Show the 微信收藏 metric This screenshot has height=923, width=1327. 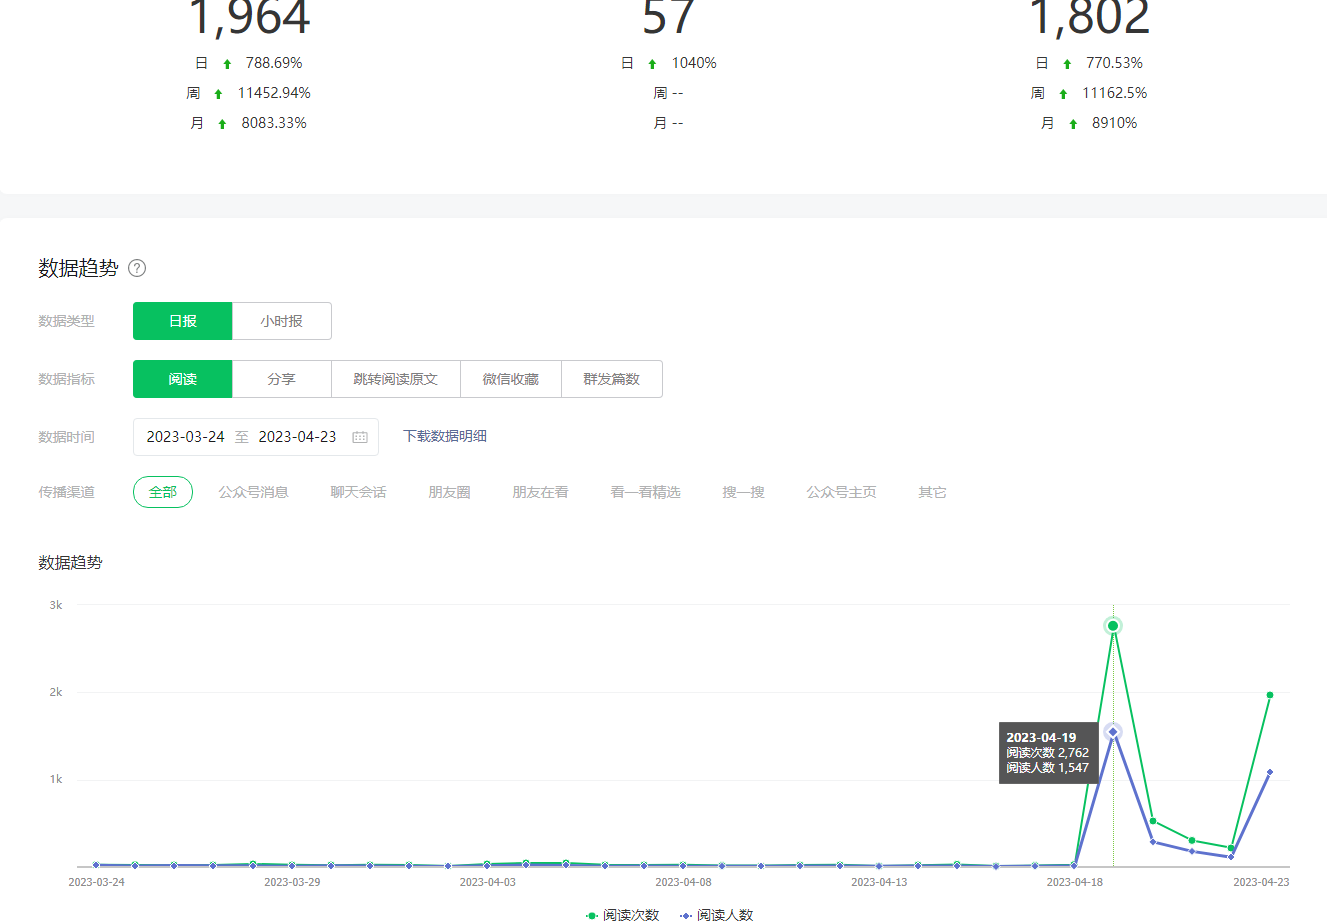pos(510,379)
